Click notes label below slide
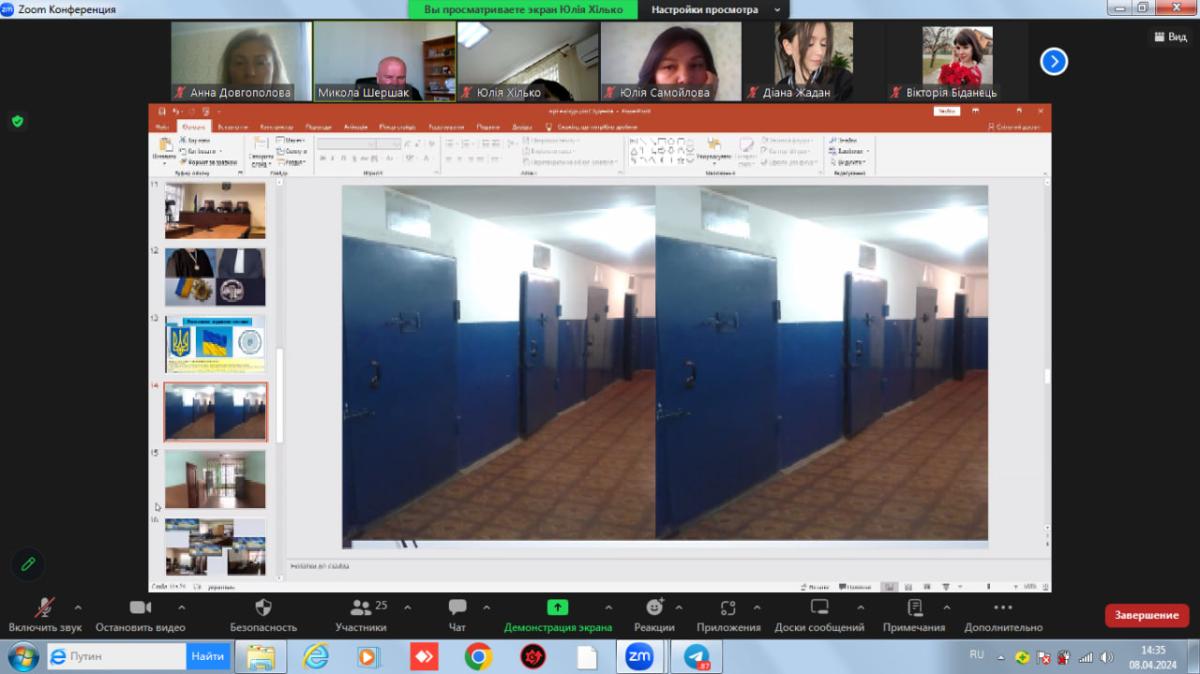The width and height of the screenshot is (1200, 674). [x=319, y=566]
